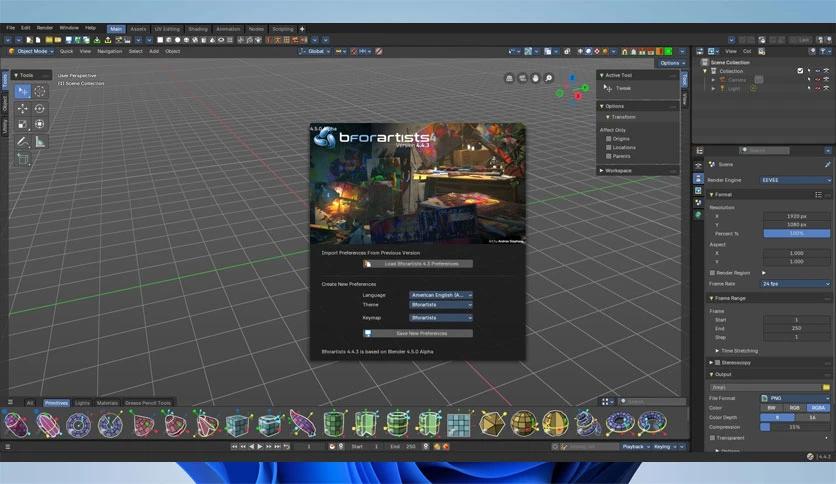Click the play animation button
The width and height of the screenshot is (836, 484).
260,447
